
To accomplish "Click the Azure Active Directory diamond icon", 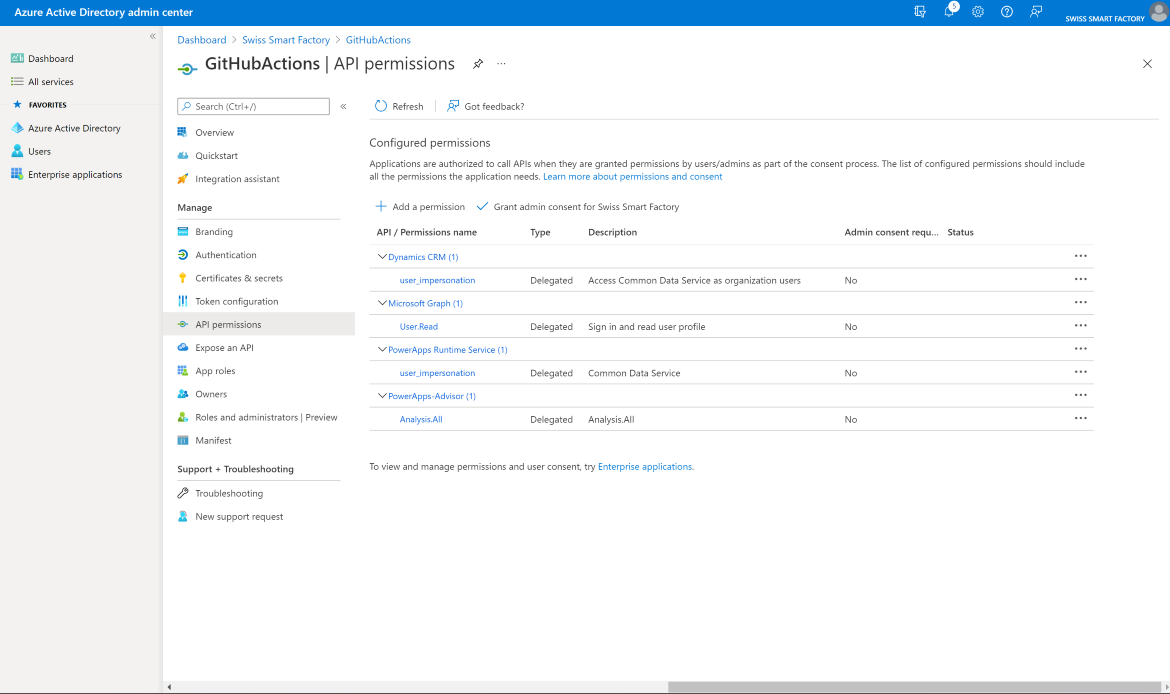I will pos(17,128).
